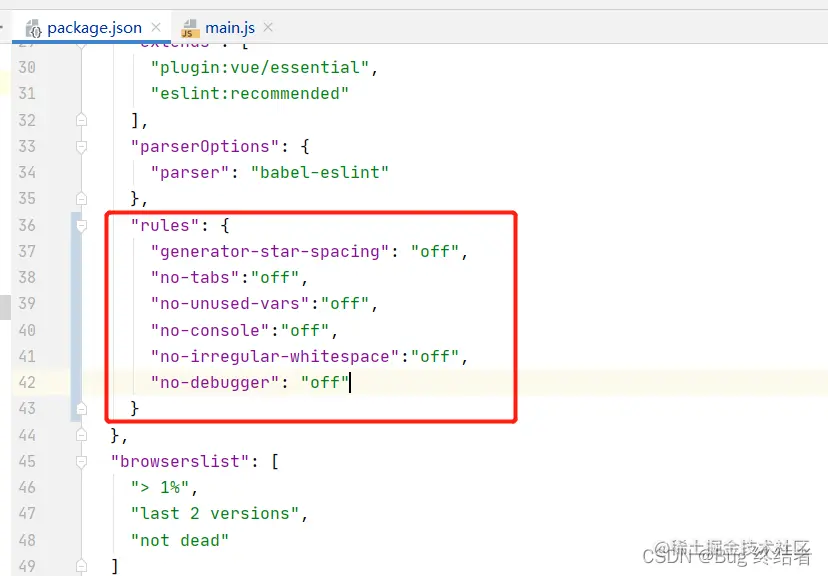Click the "no-debugger" key
Screen dimensions: 828x576
tap(215, 382)
